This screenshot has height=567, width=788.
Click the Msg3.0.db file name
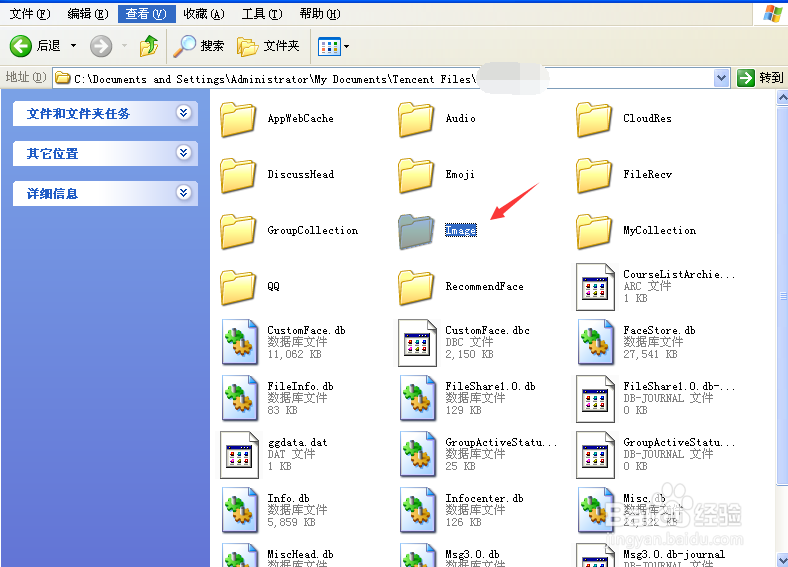472,554
